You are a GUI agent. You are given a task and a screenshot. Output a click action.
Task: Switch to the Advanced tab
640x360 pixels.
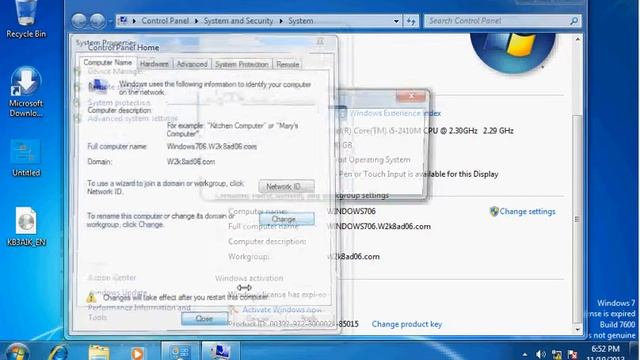coord(192,64)
